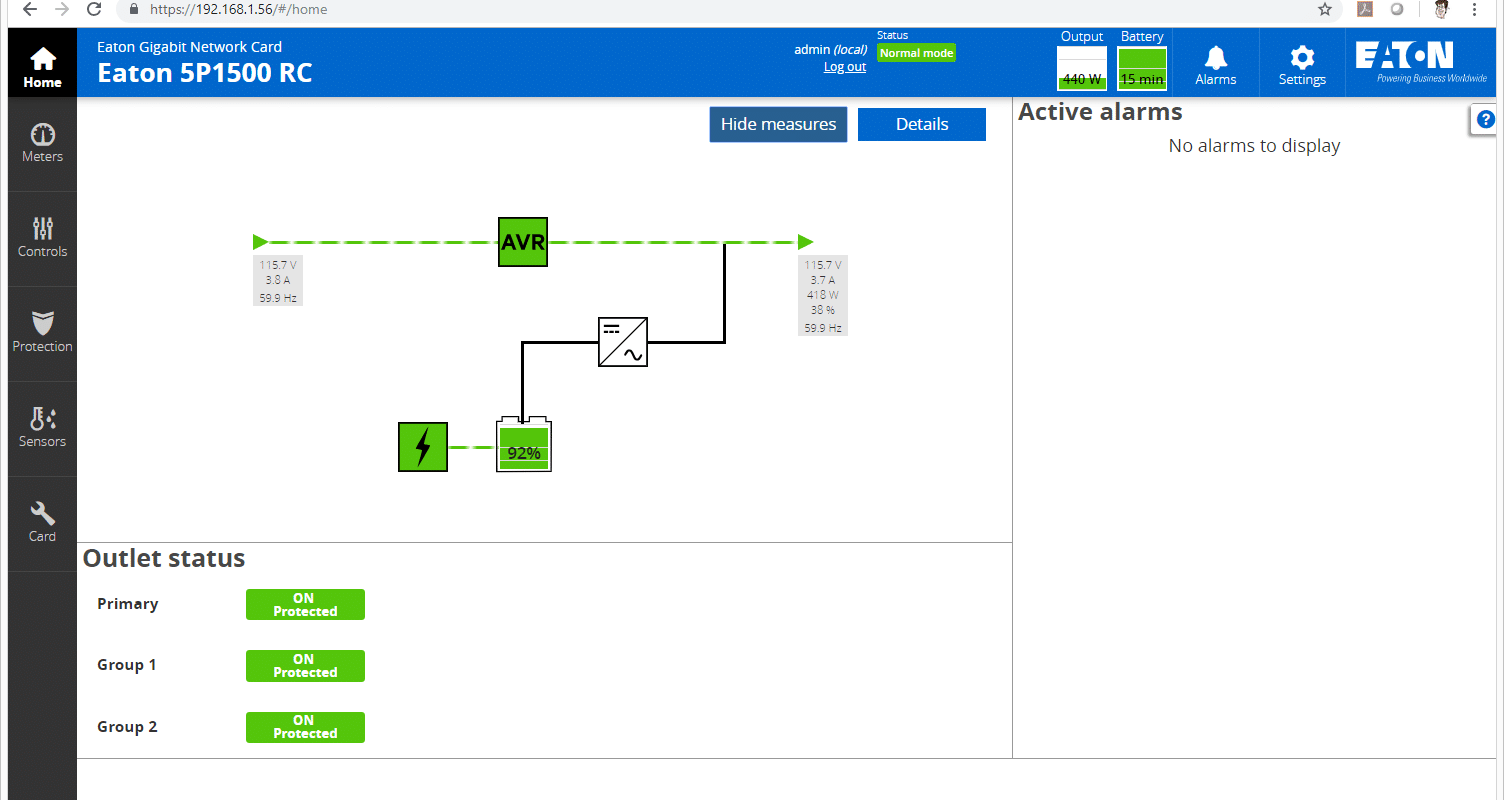Click Eaton Gigabit Network Card text
1504x800 pixels.
pyautogui.click(x=190, y=46)
